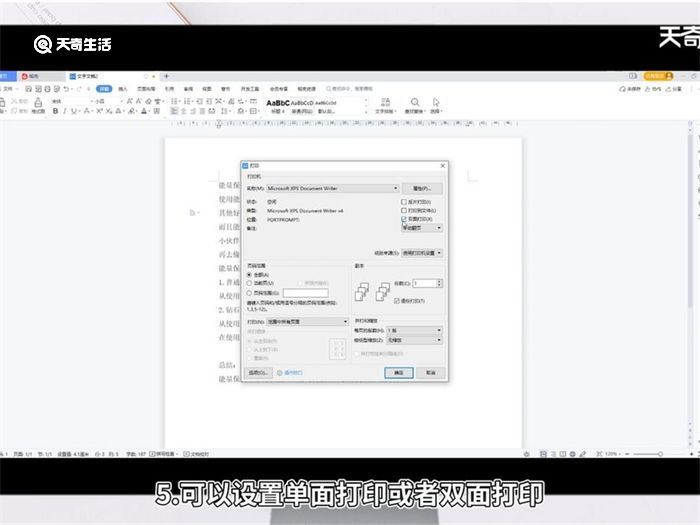
Task: Open the printer name dropdown
Action: pyautogui.click(x=333, y=188)
